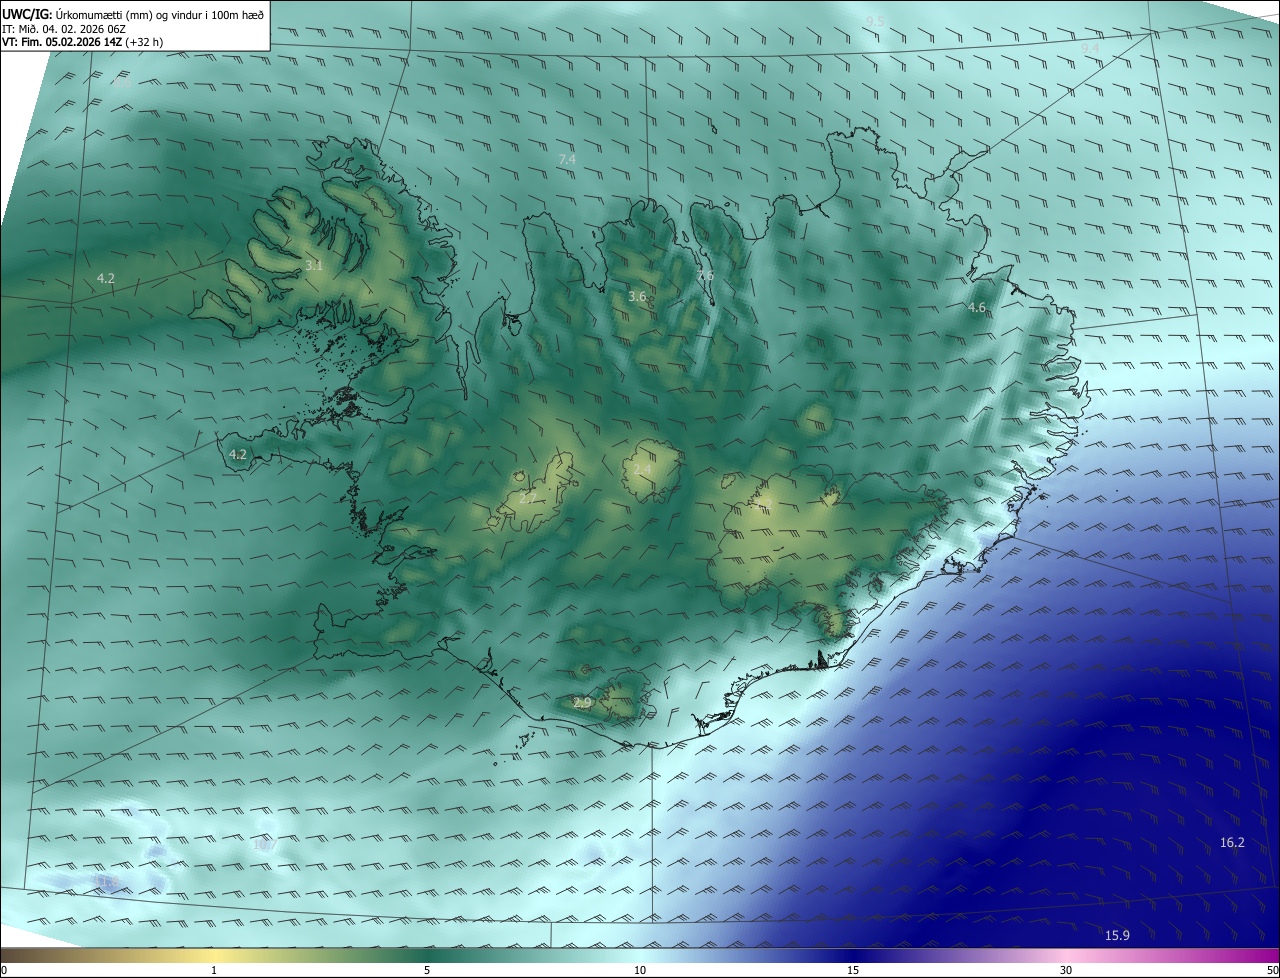Click the 2.9 value near Mýrdalsjökull
The width and height of the screenshot is (1280, 978).
582,703
